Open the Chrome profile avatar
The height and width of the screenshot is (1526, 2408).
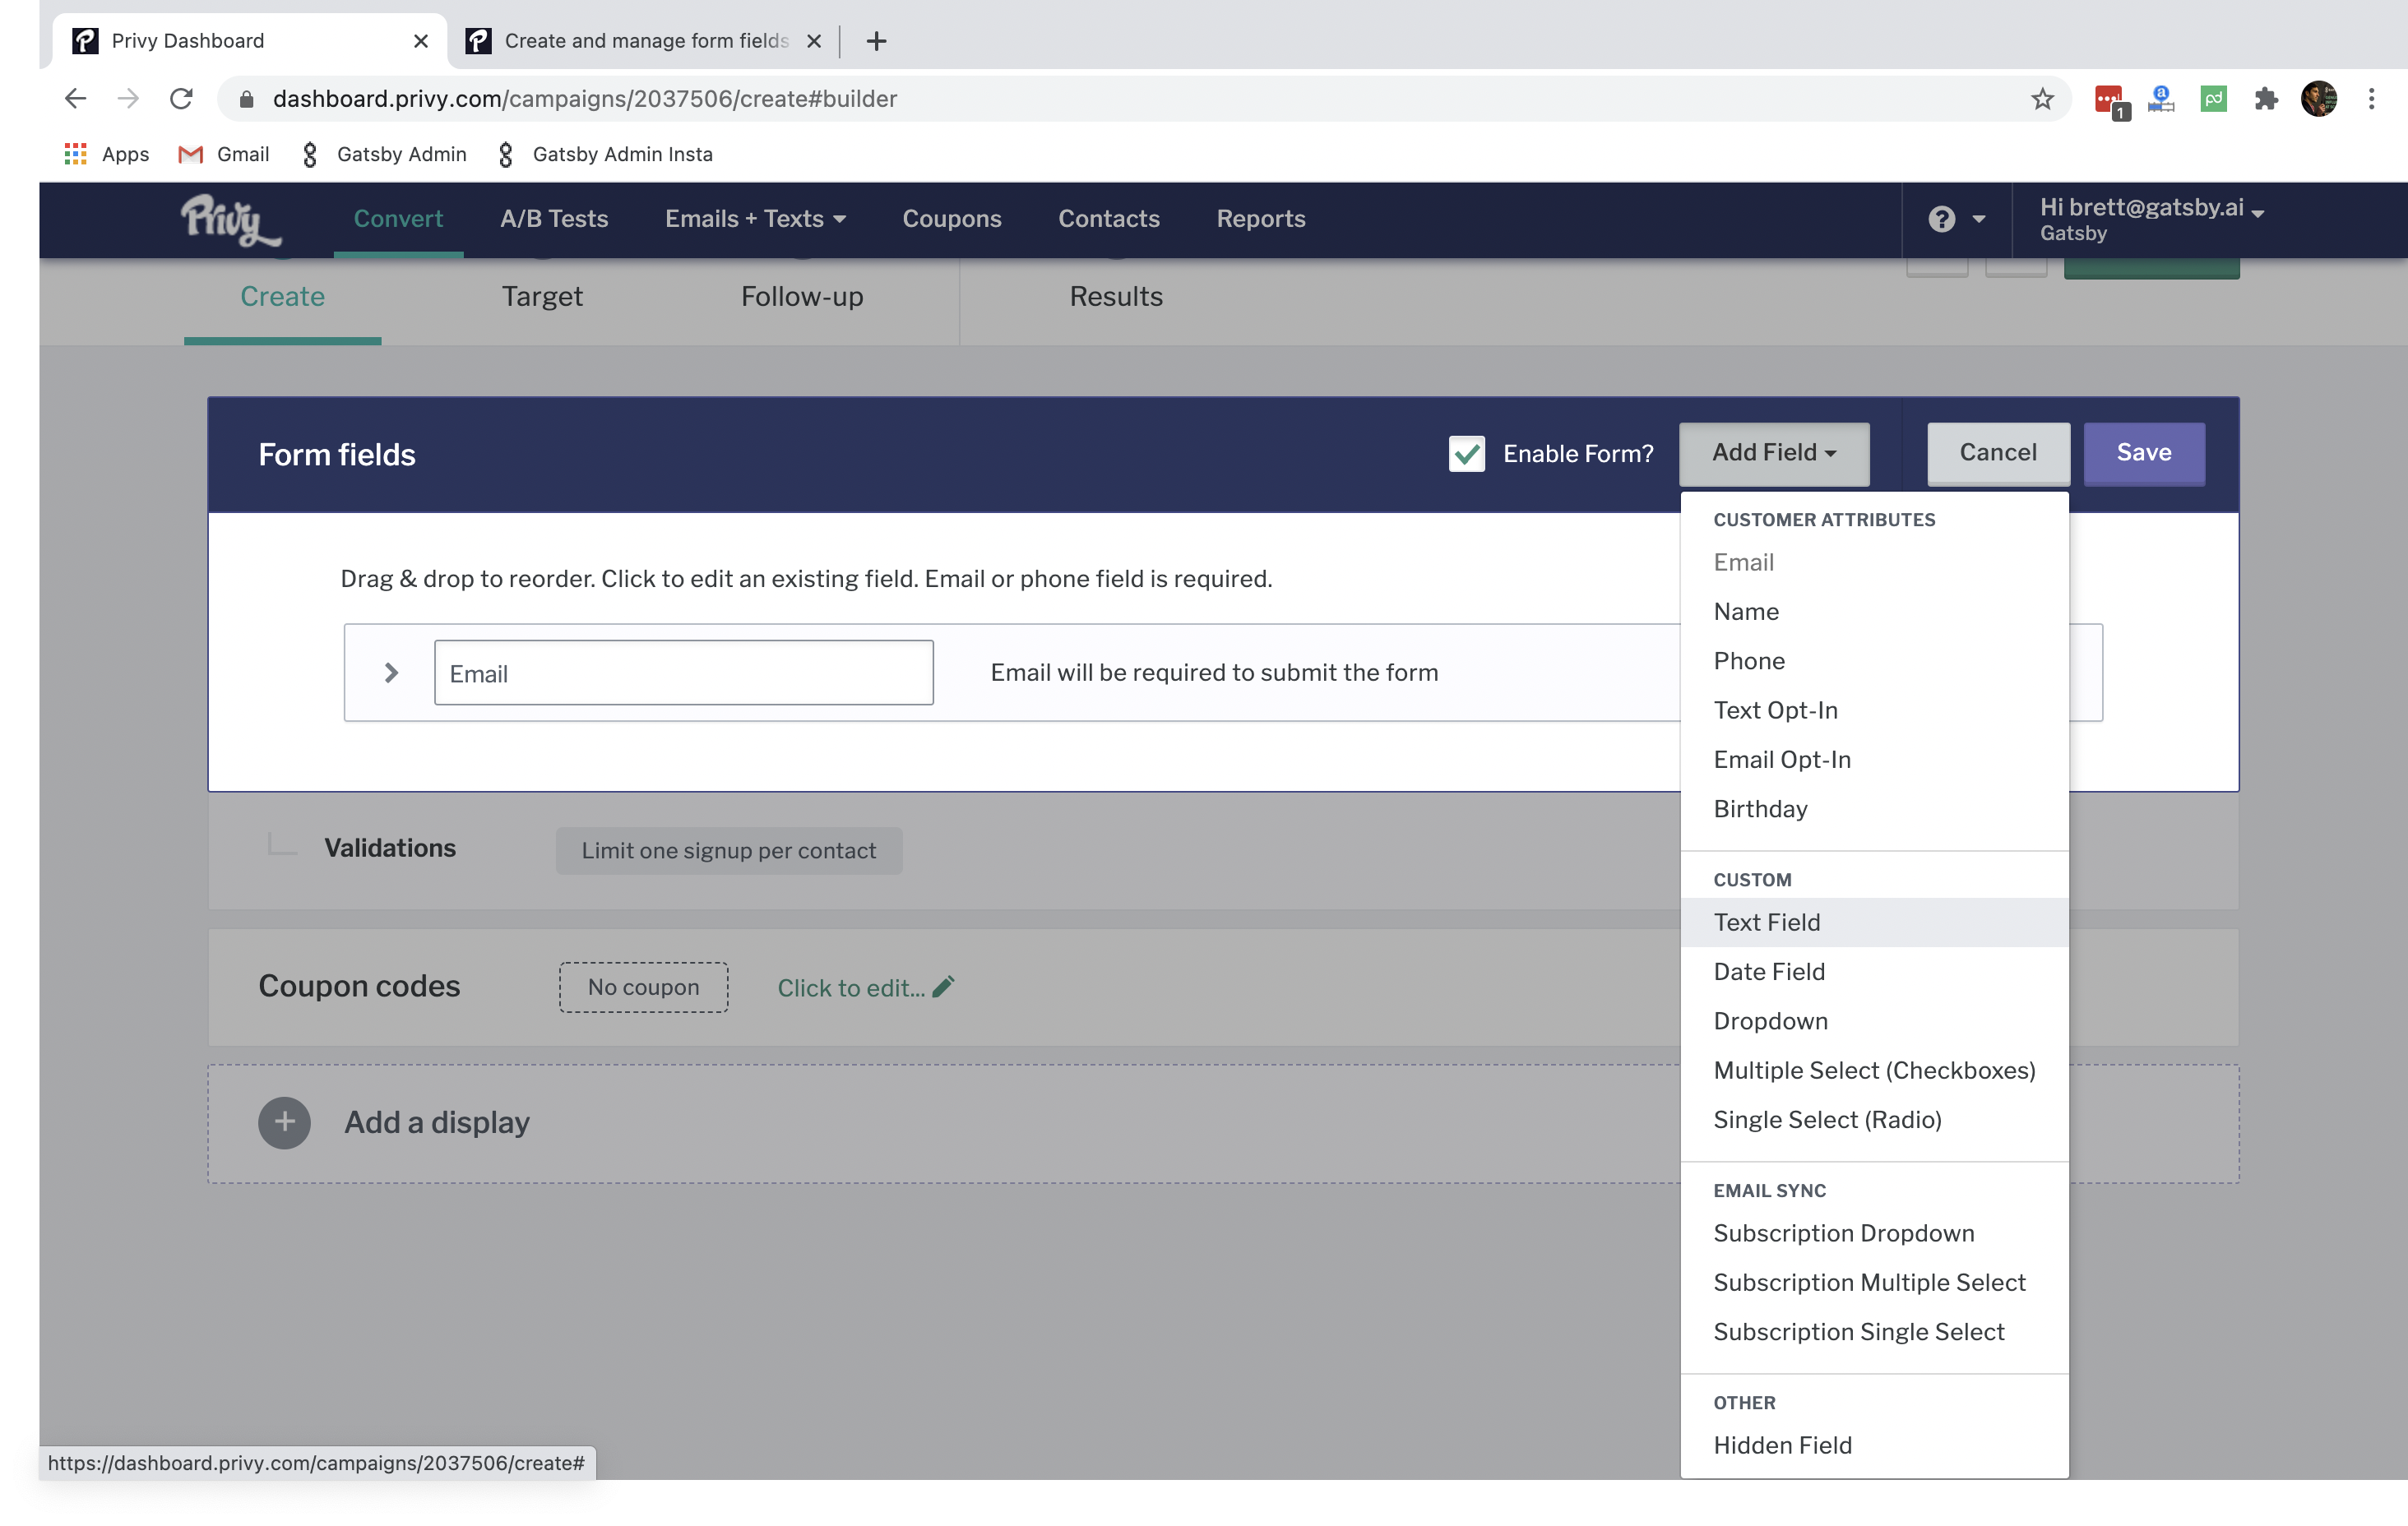coord(2319,98)
